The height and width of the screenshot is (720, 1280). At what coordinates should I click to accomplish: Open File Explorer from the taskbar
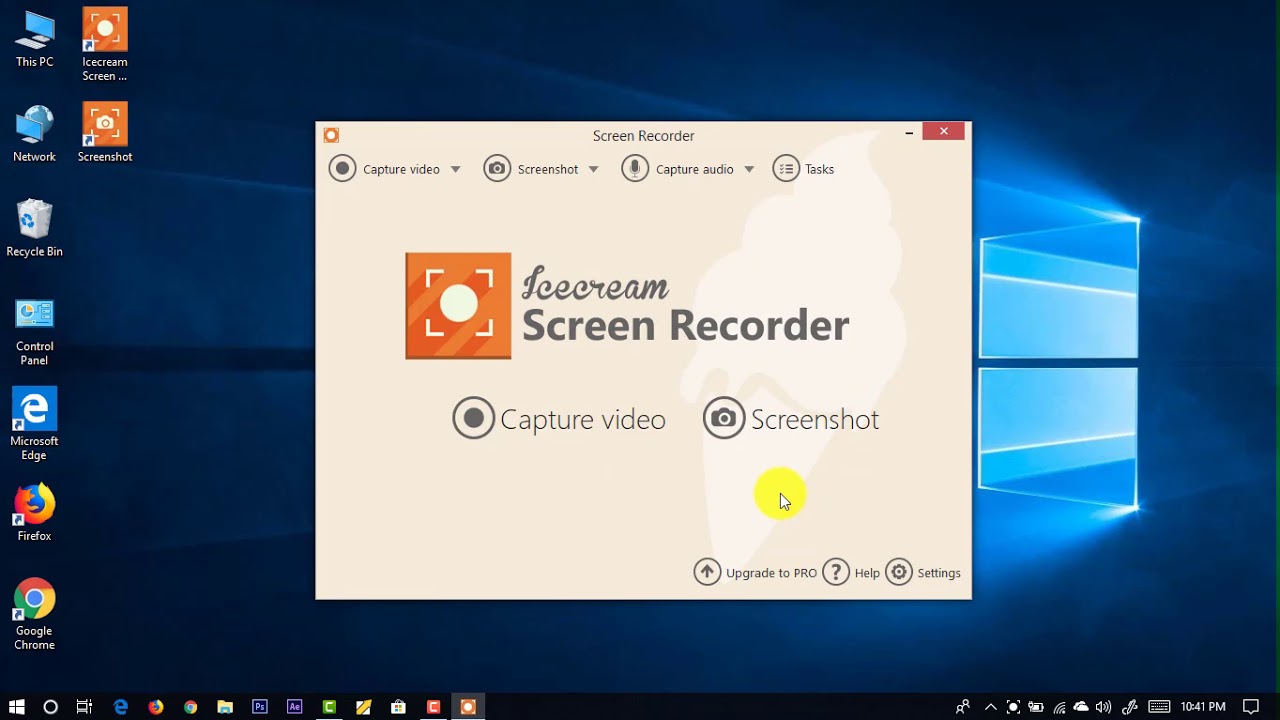point(225,706)
